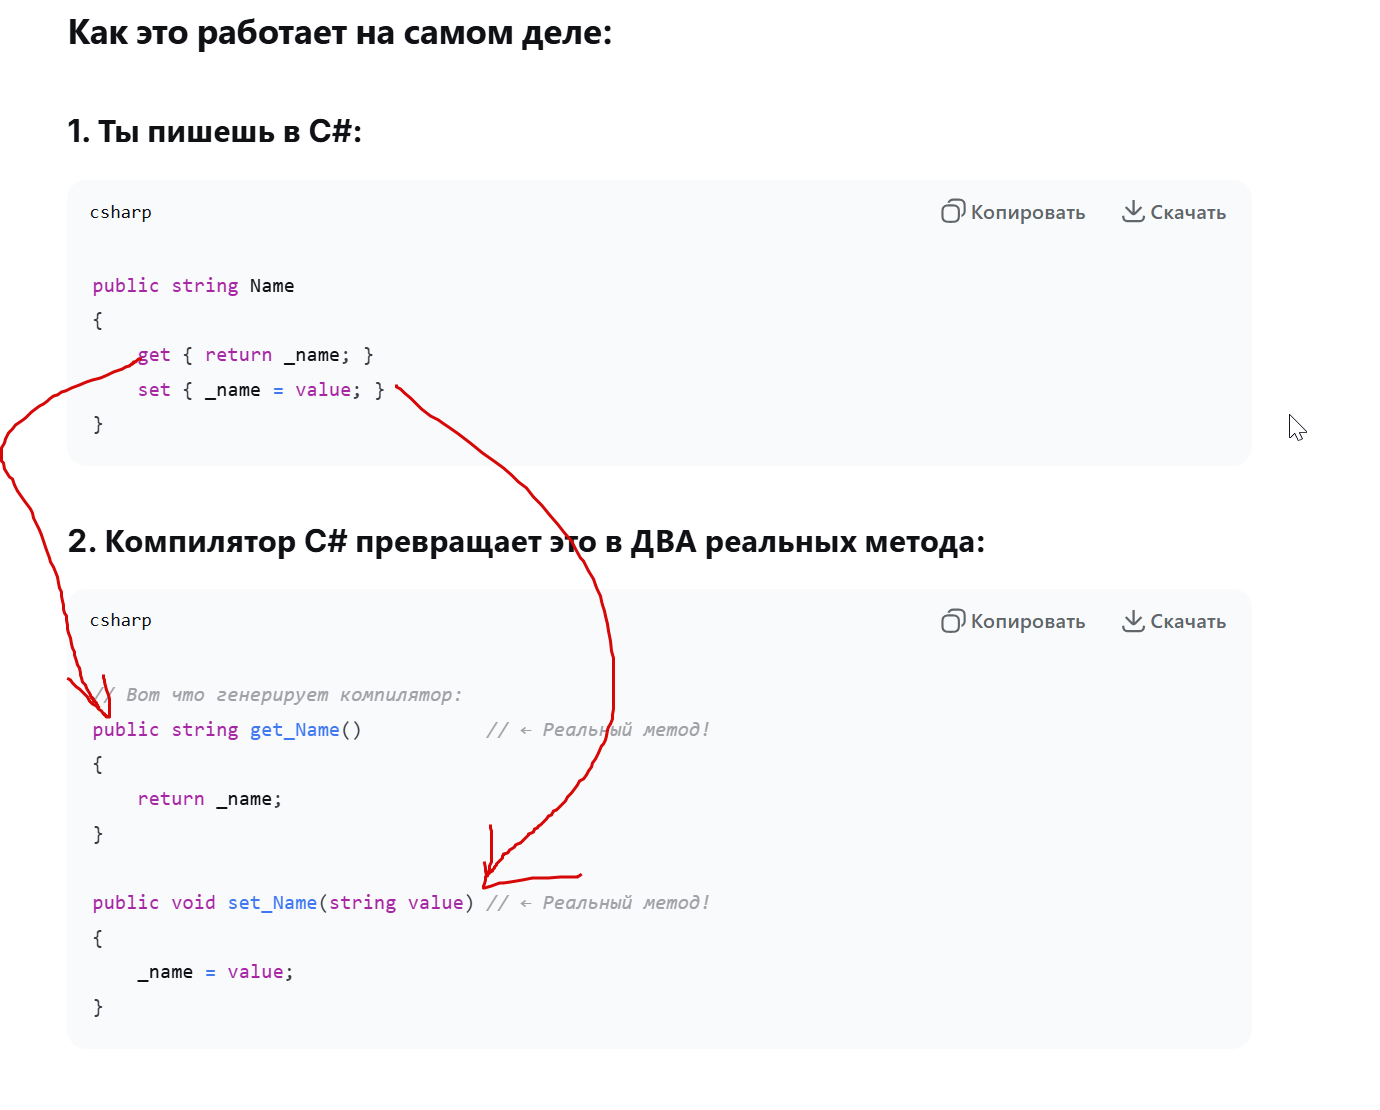Image resolution: width=1380 pixels, height=1110 pixels.
Task: Click the heading '2. Компилятор C# превращает это...'
Action: 526,542
